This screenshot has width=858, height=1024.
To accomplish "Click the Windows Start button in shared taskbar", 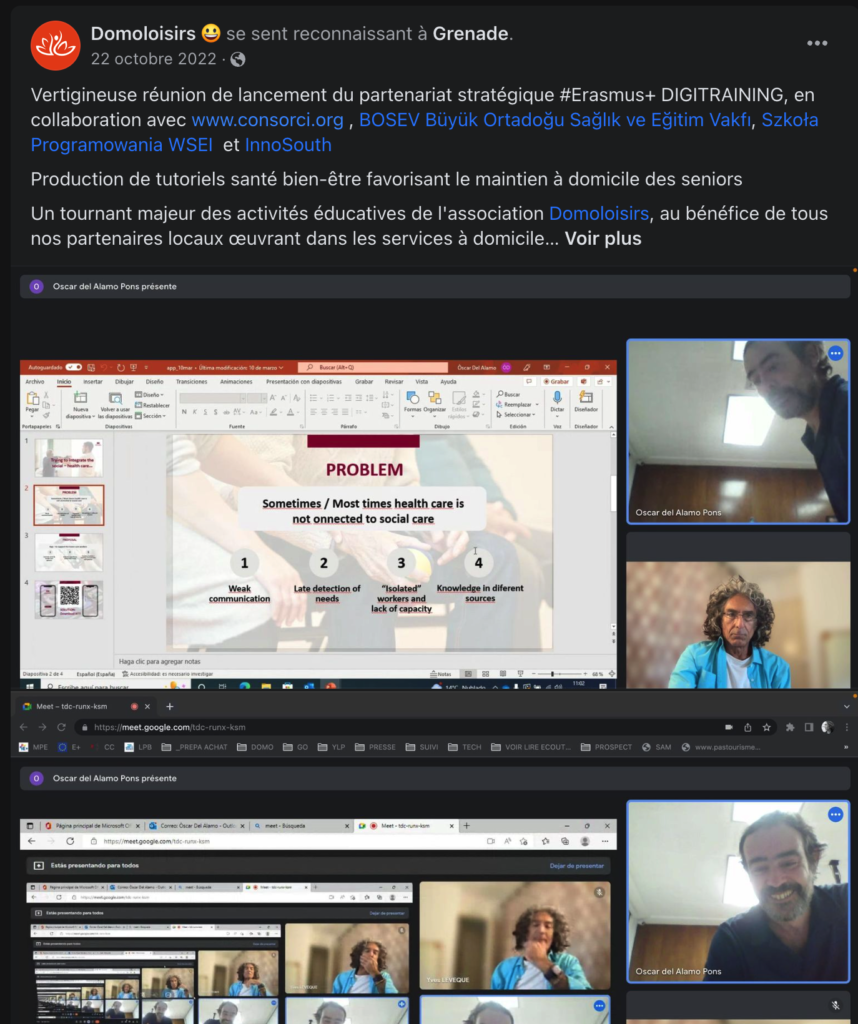I will click(30, 686).
